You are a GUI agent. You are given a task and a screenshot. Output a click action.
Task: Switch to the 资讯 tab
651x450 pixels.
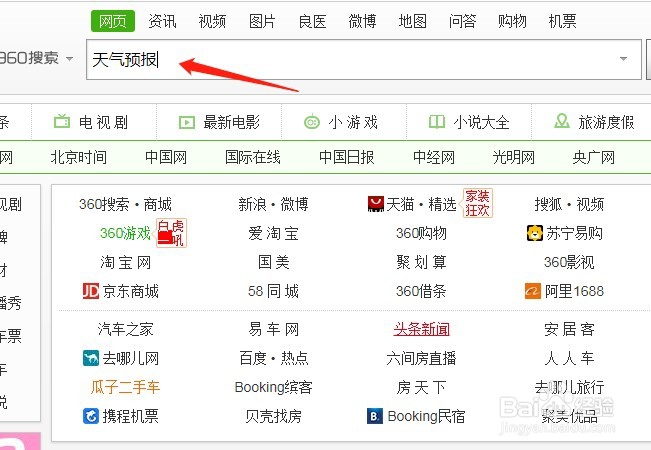pos(162,21)
